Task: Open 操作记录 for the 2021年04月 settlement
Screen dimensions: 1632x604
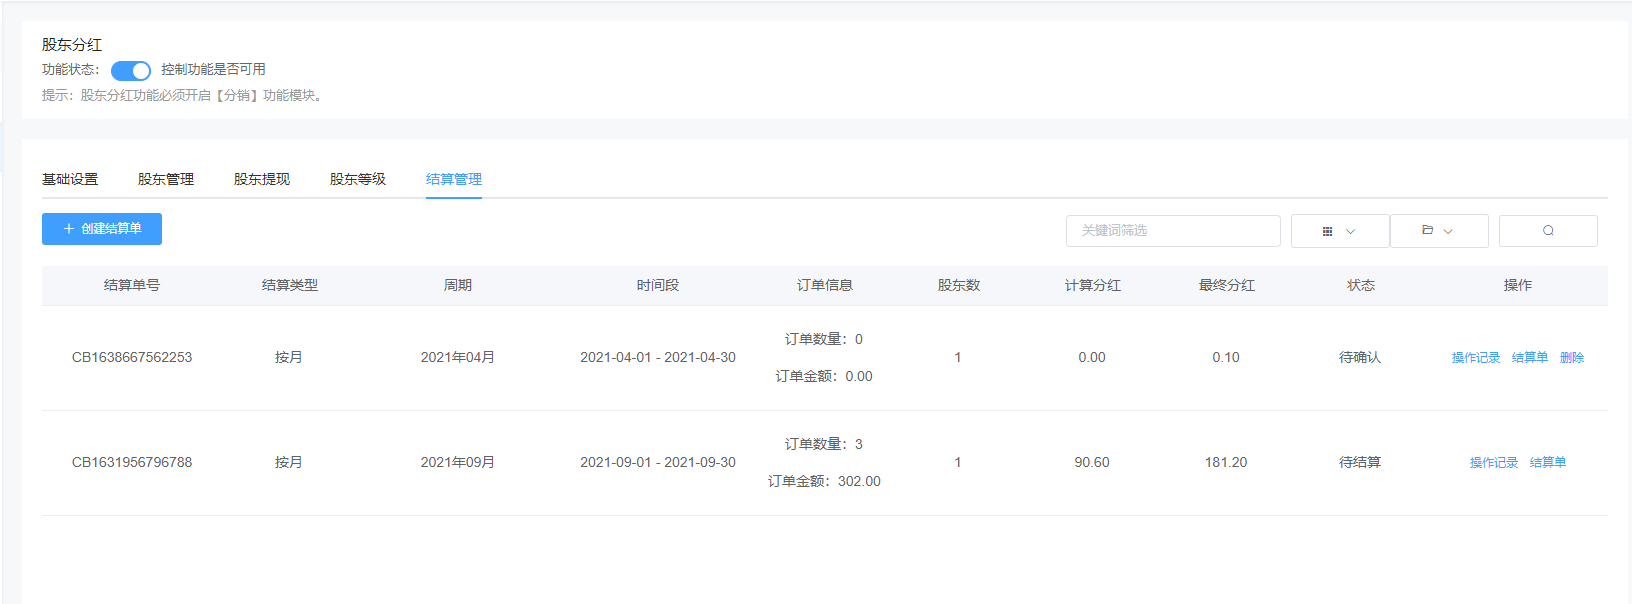Action: 1475,358
